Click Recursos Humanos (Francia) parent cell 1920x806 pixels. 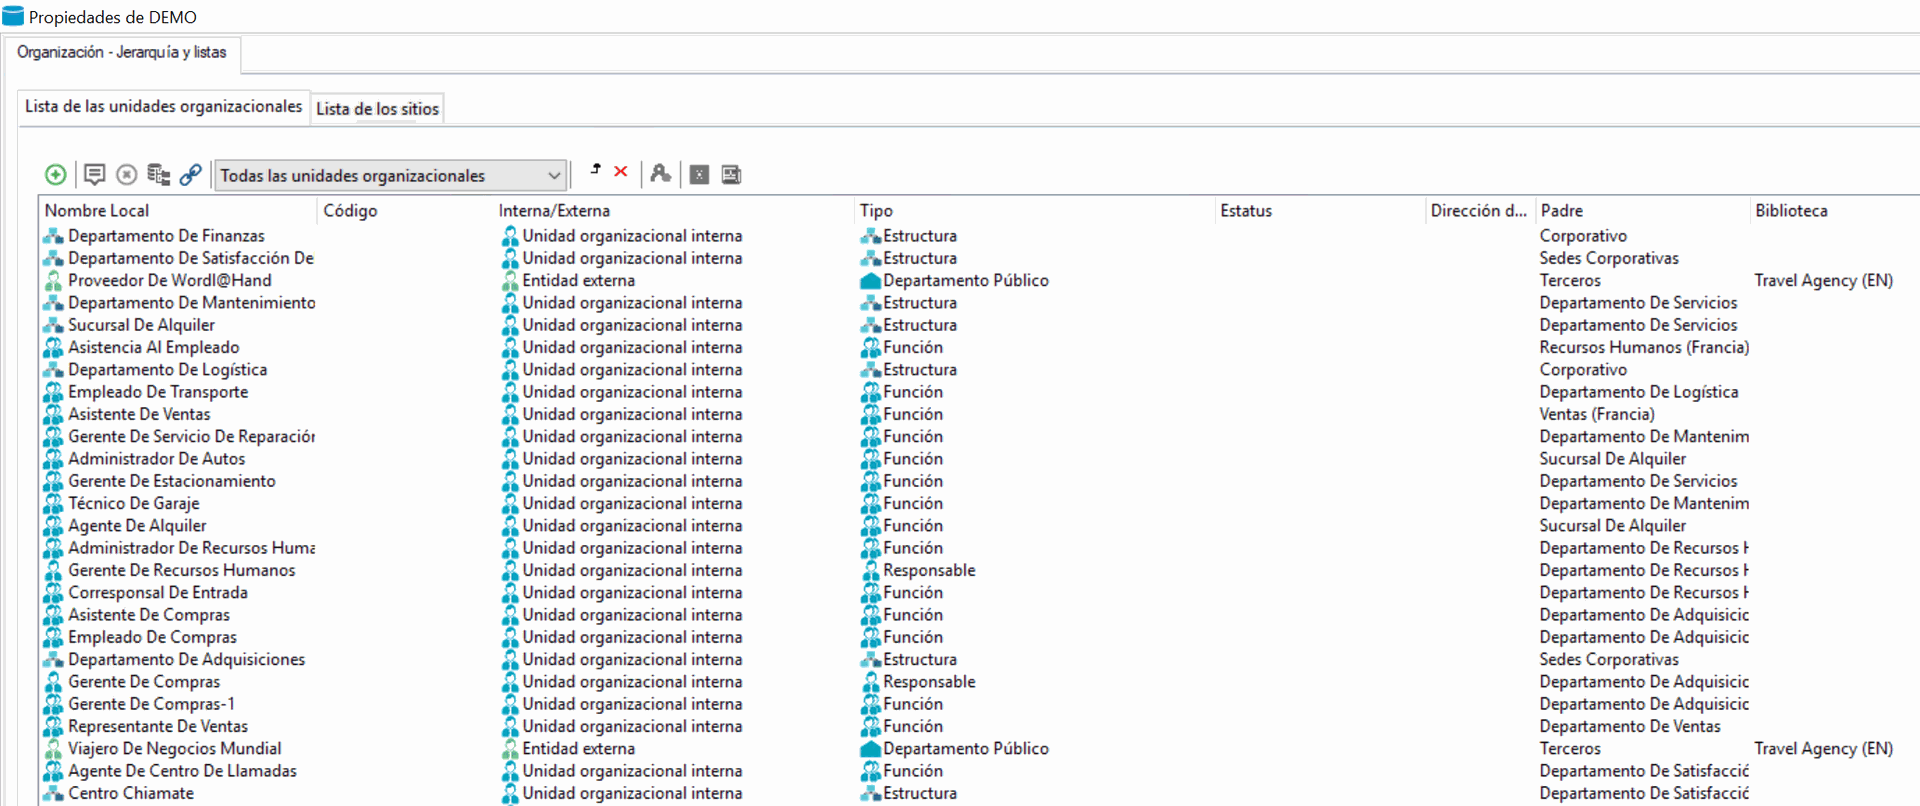coord(1644,348)
